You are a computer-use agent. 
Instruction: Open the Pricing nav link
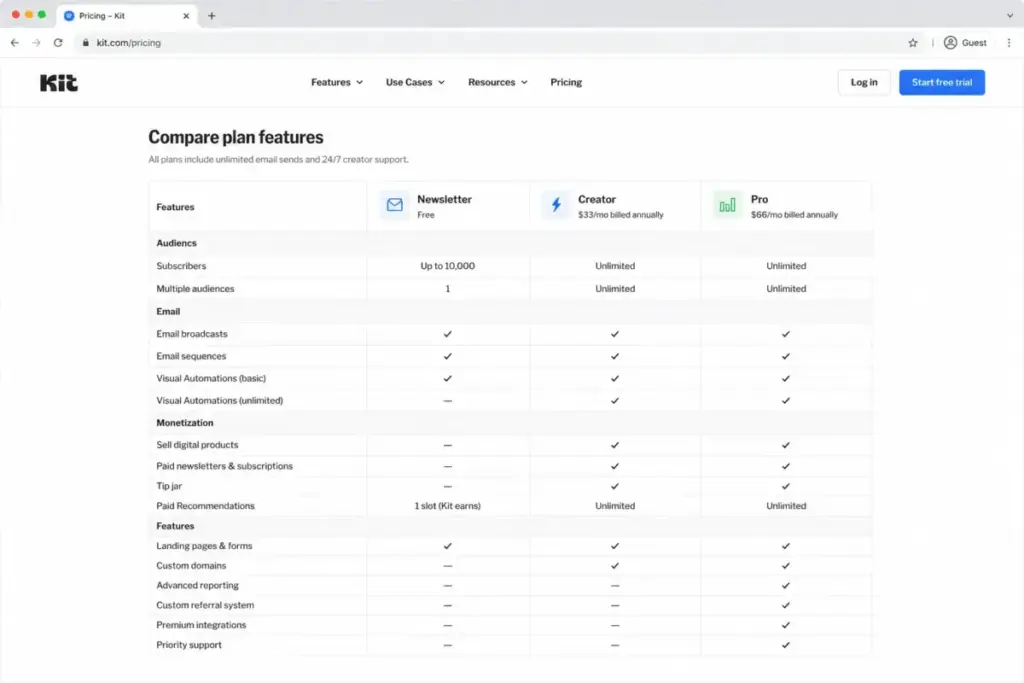pos(566,82)
